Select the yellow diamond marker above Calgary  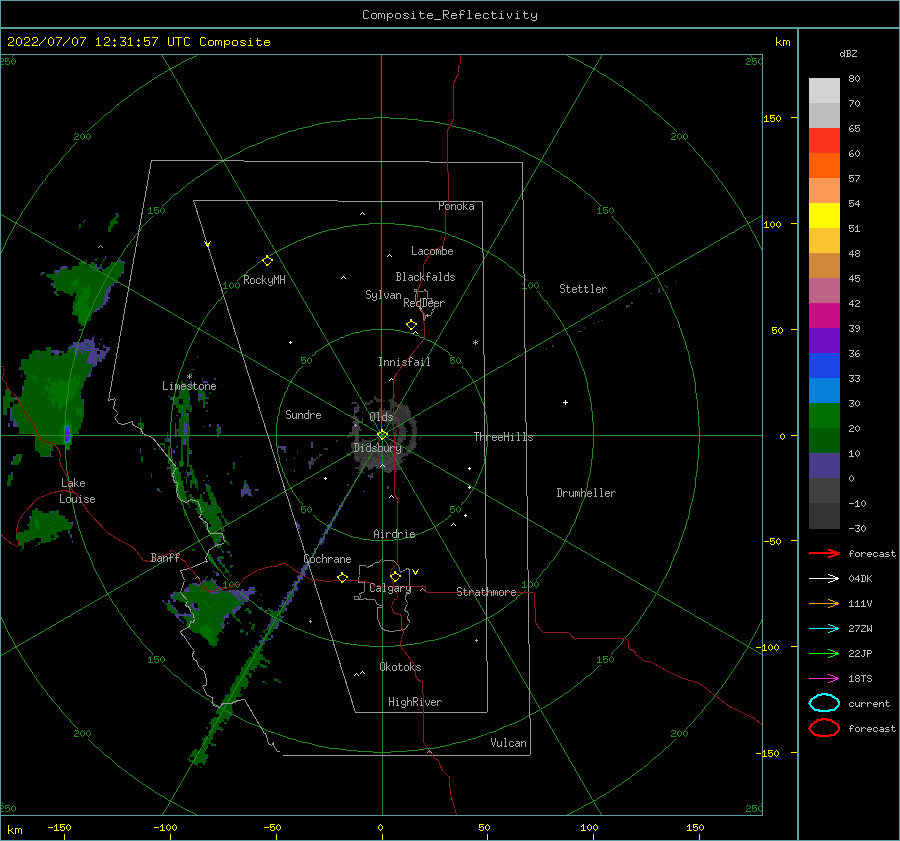tap(395, 576)
